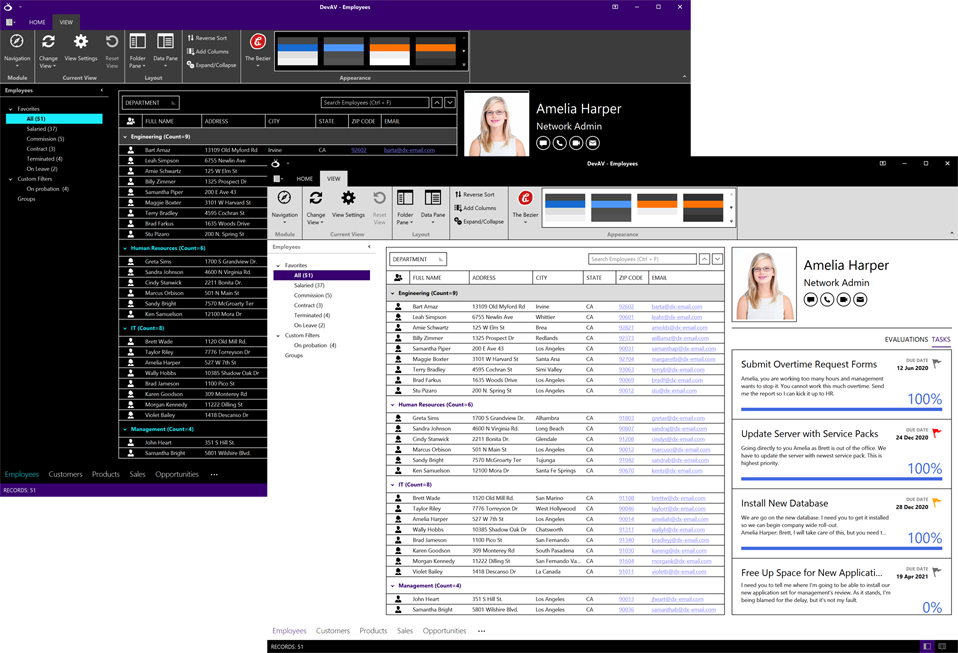Click Folder Pane button in front light window

(405, 206)
